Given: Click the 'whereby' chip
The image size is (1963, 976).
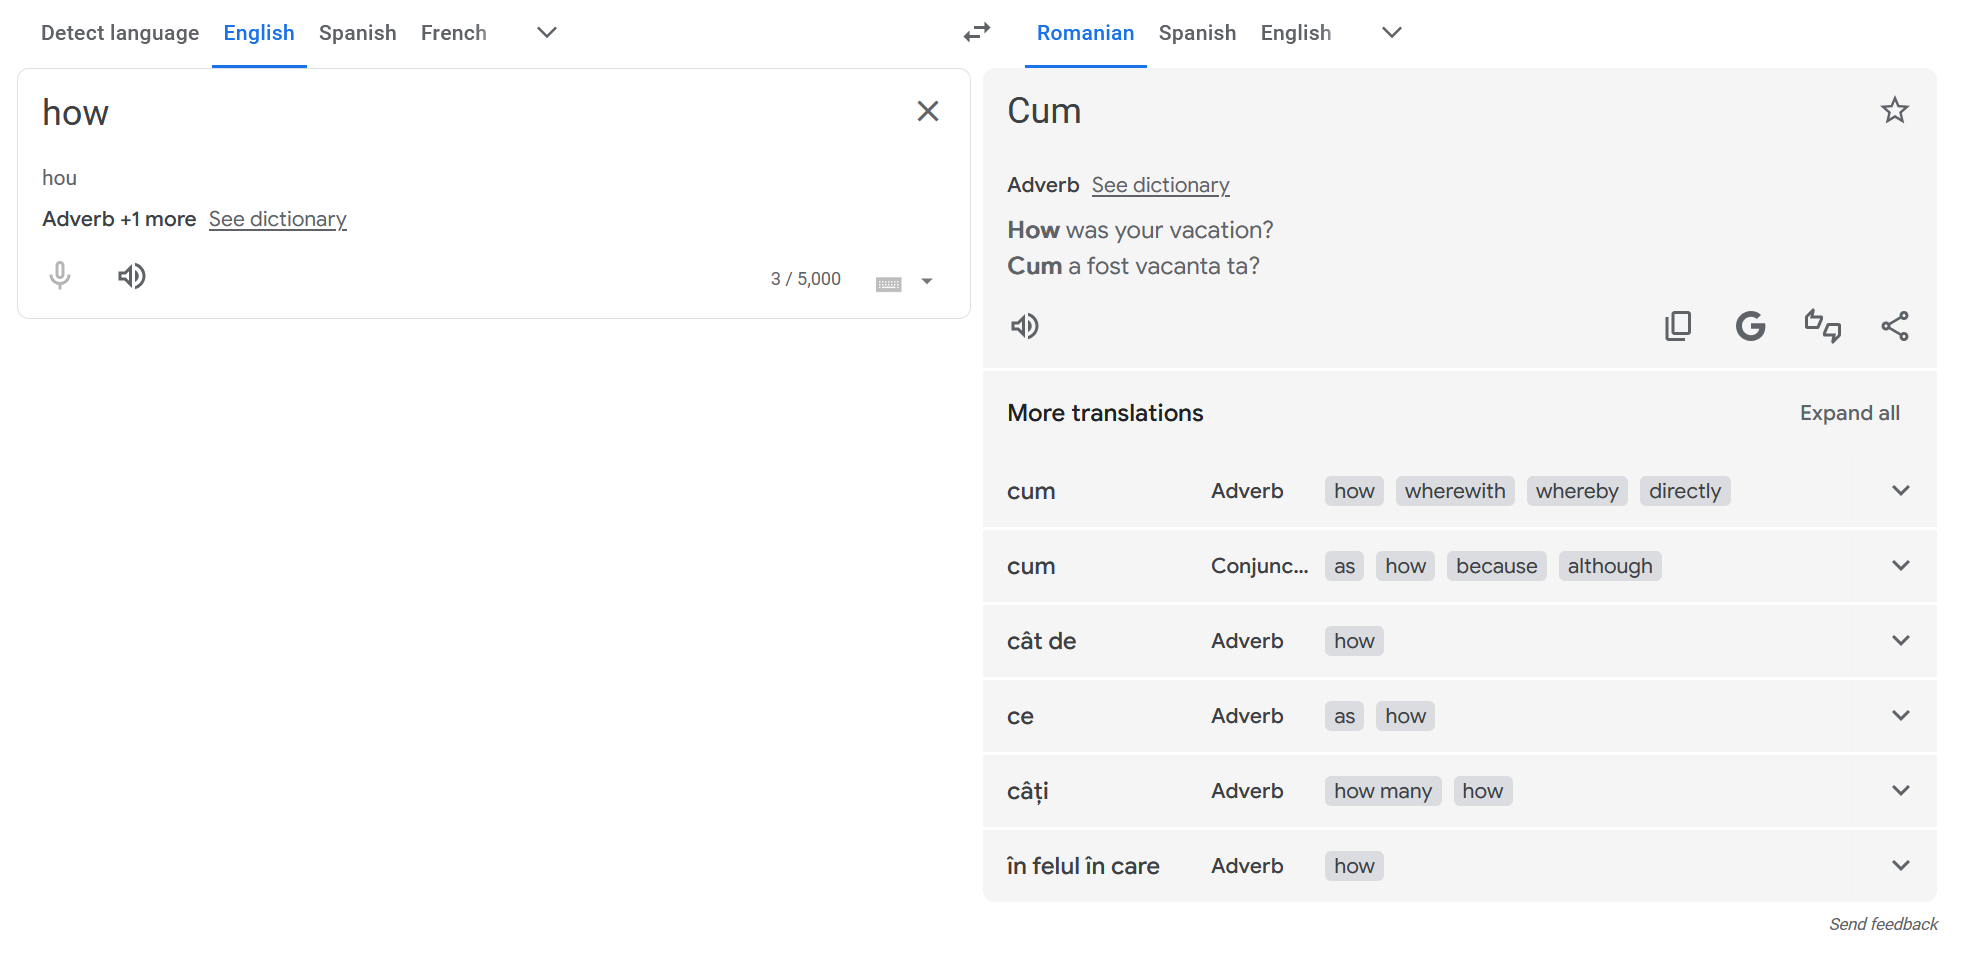Looking at the screenshot, I should point(1577,491).
